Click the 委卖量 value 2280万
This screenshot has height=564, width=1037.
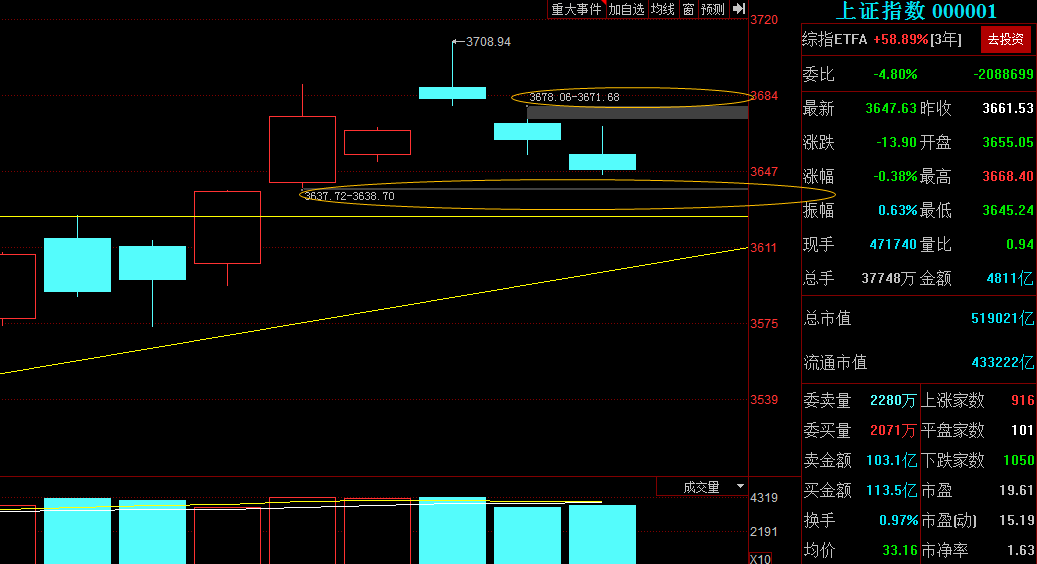893,400
